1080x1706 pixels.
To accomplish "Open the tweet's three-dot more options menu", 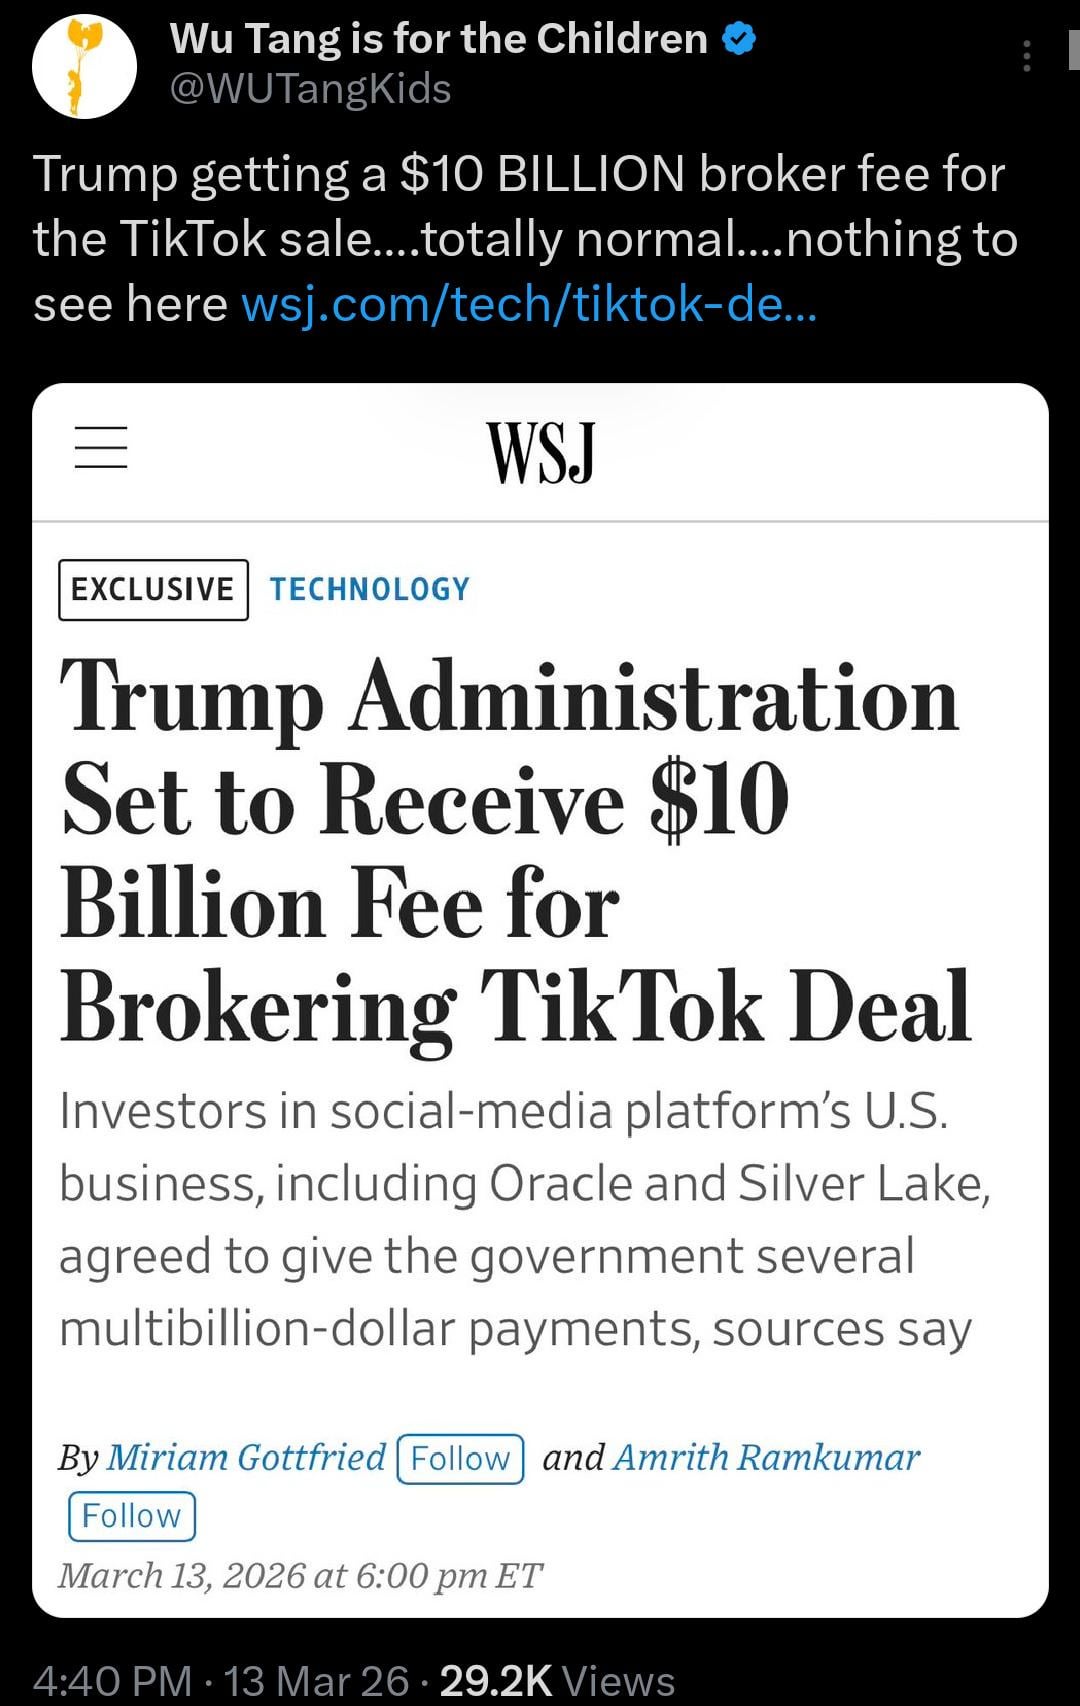I will 1026,56.
